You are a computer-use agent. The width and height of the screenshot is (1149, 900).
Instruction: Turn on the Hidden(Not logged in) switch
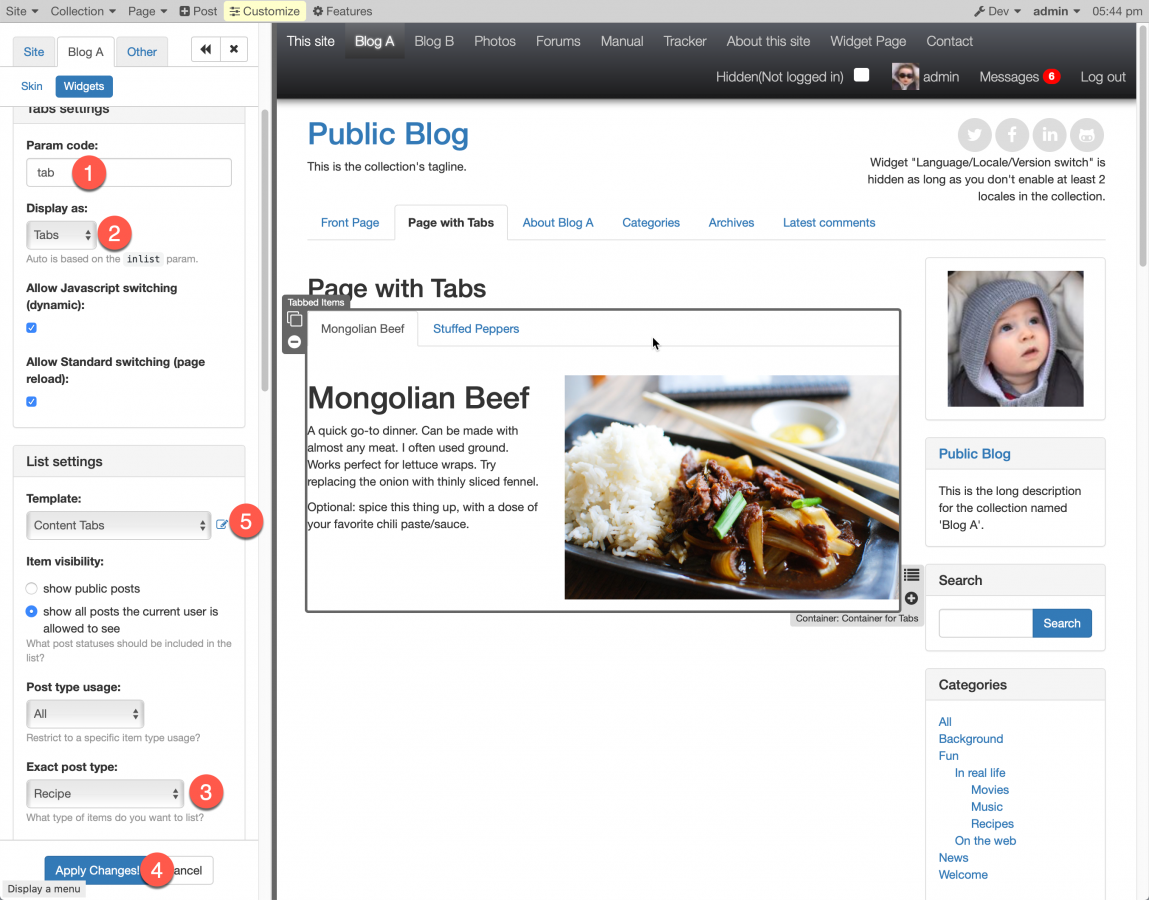coord(861,76)
